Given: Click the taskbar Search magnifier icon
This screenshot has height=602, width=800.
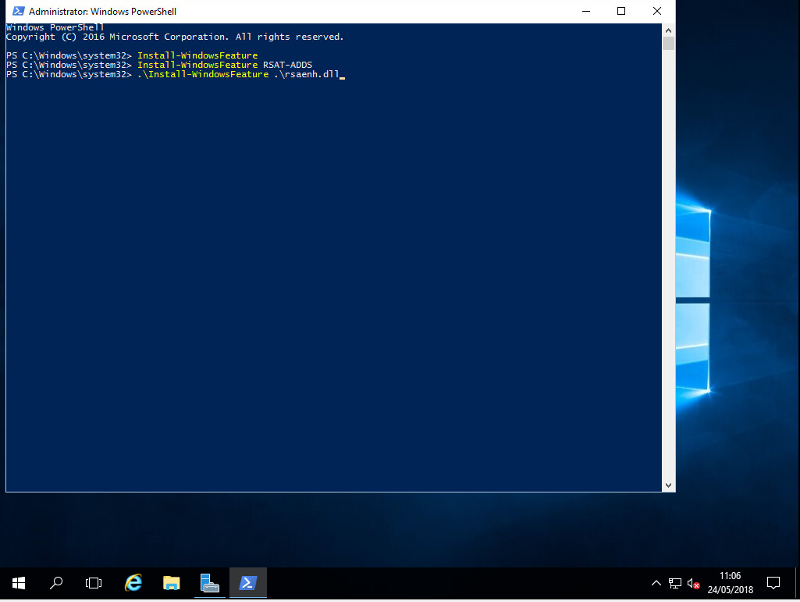Looking at the screenshot, I should pos(57,582).
